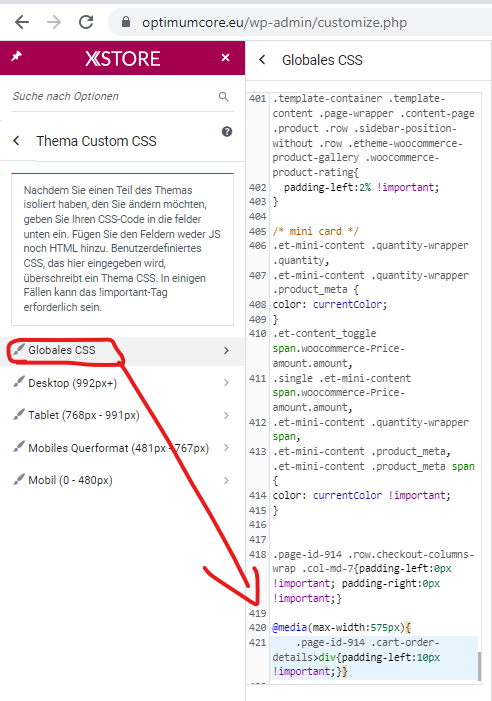Click the padlock site info icon
The height and width of the screenshot is (701, 492).
pos(126,22)
